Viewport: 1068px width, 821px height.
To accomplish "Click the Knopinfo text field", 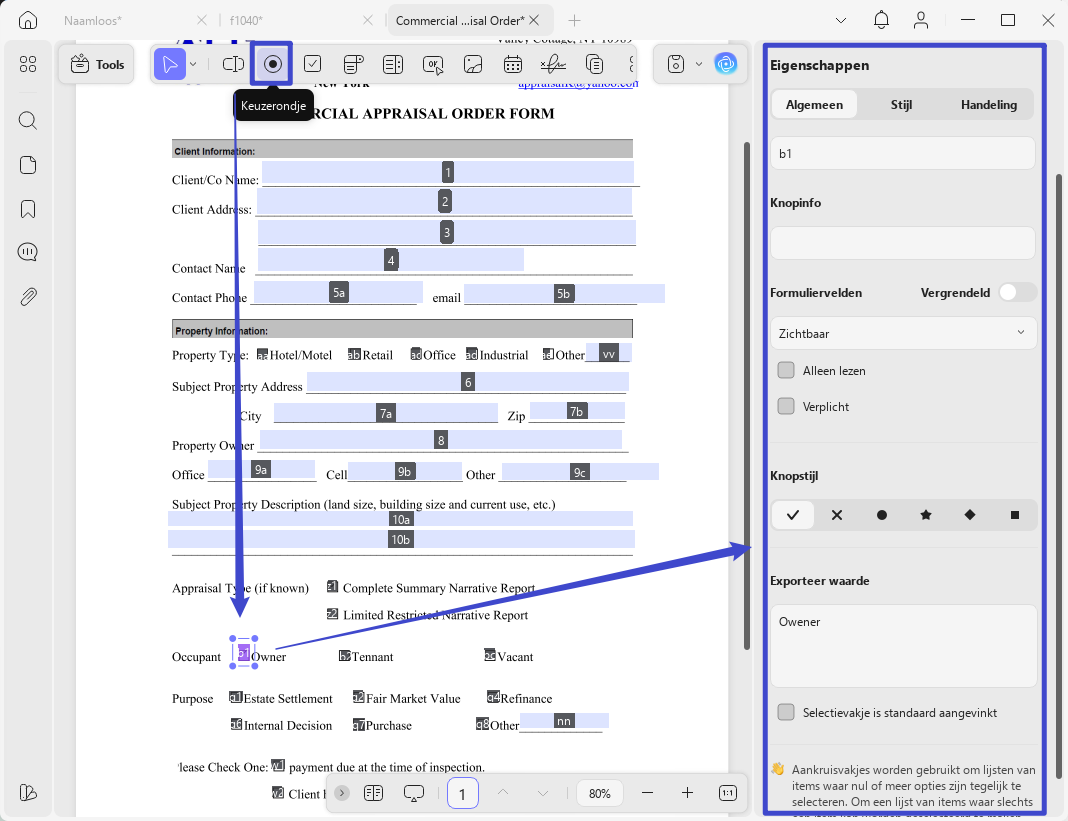I will 902,243.
